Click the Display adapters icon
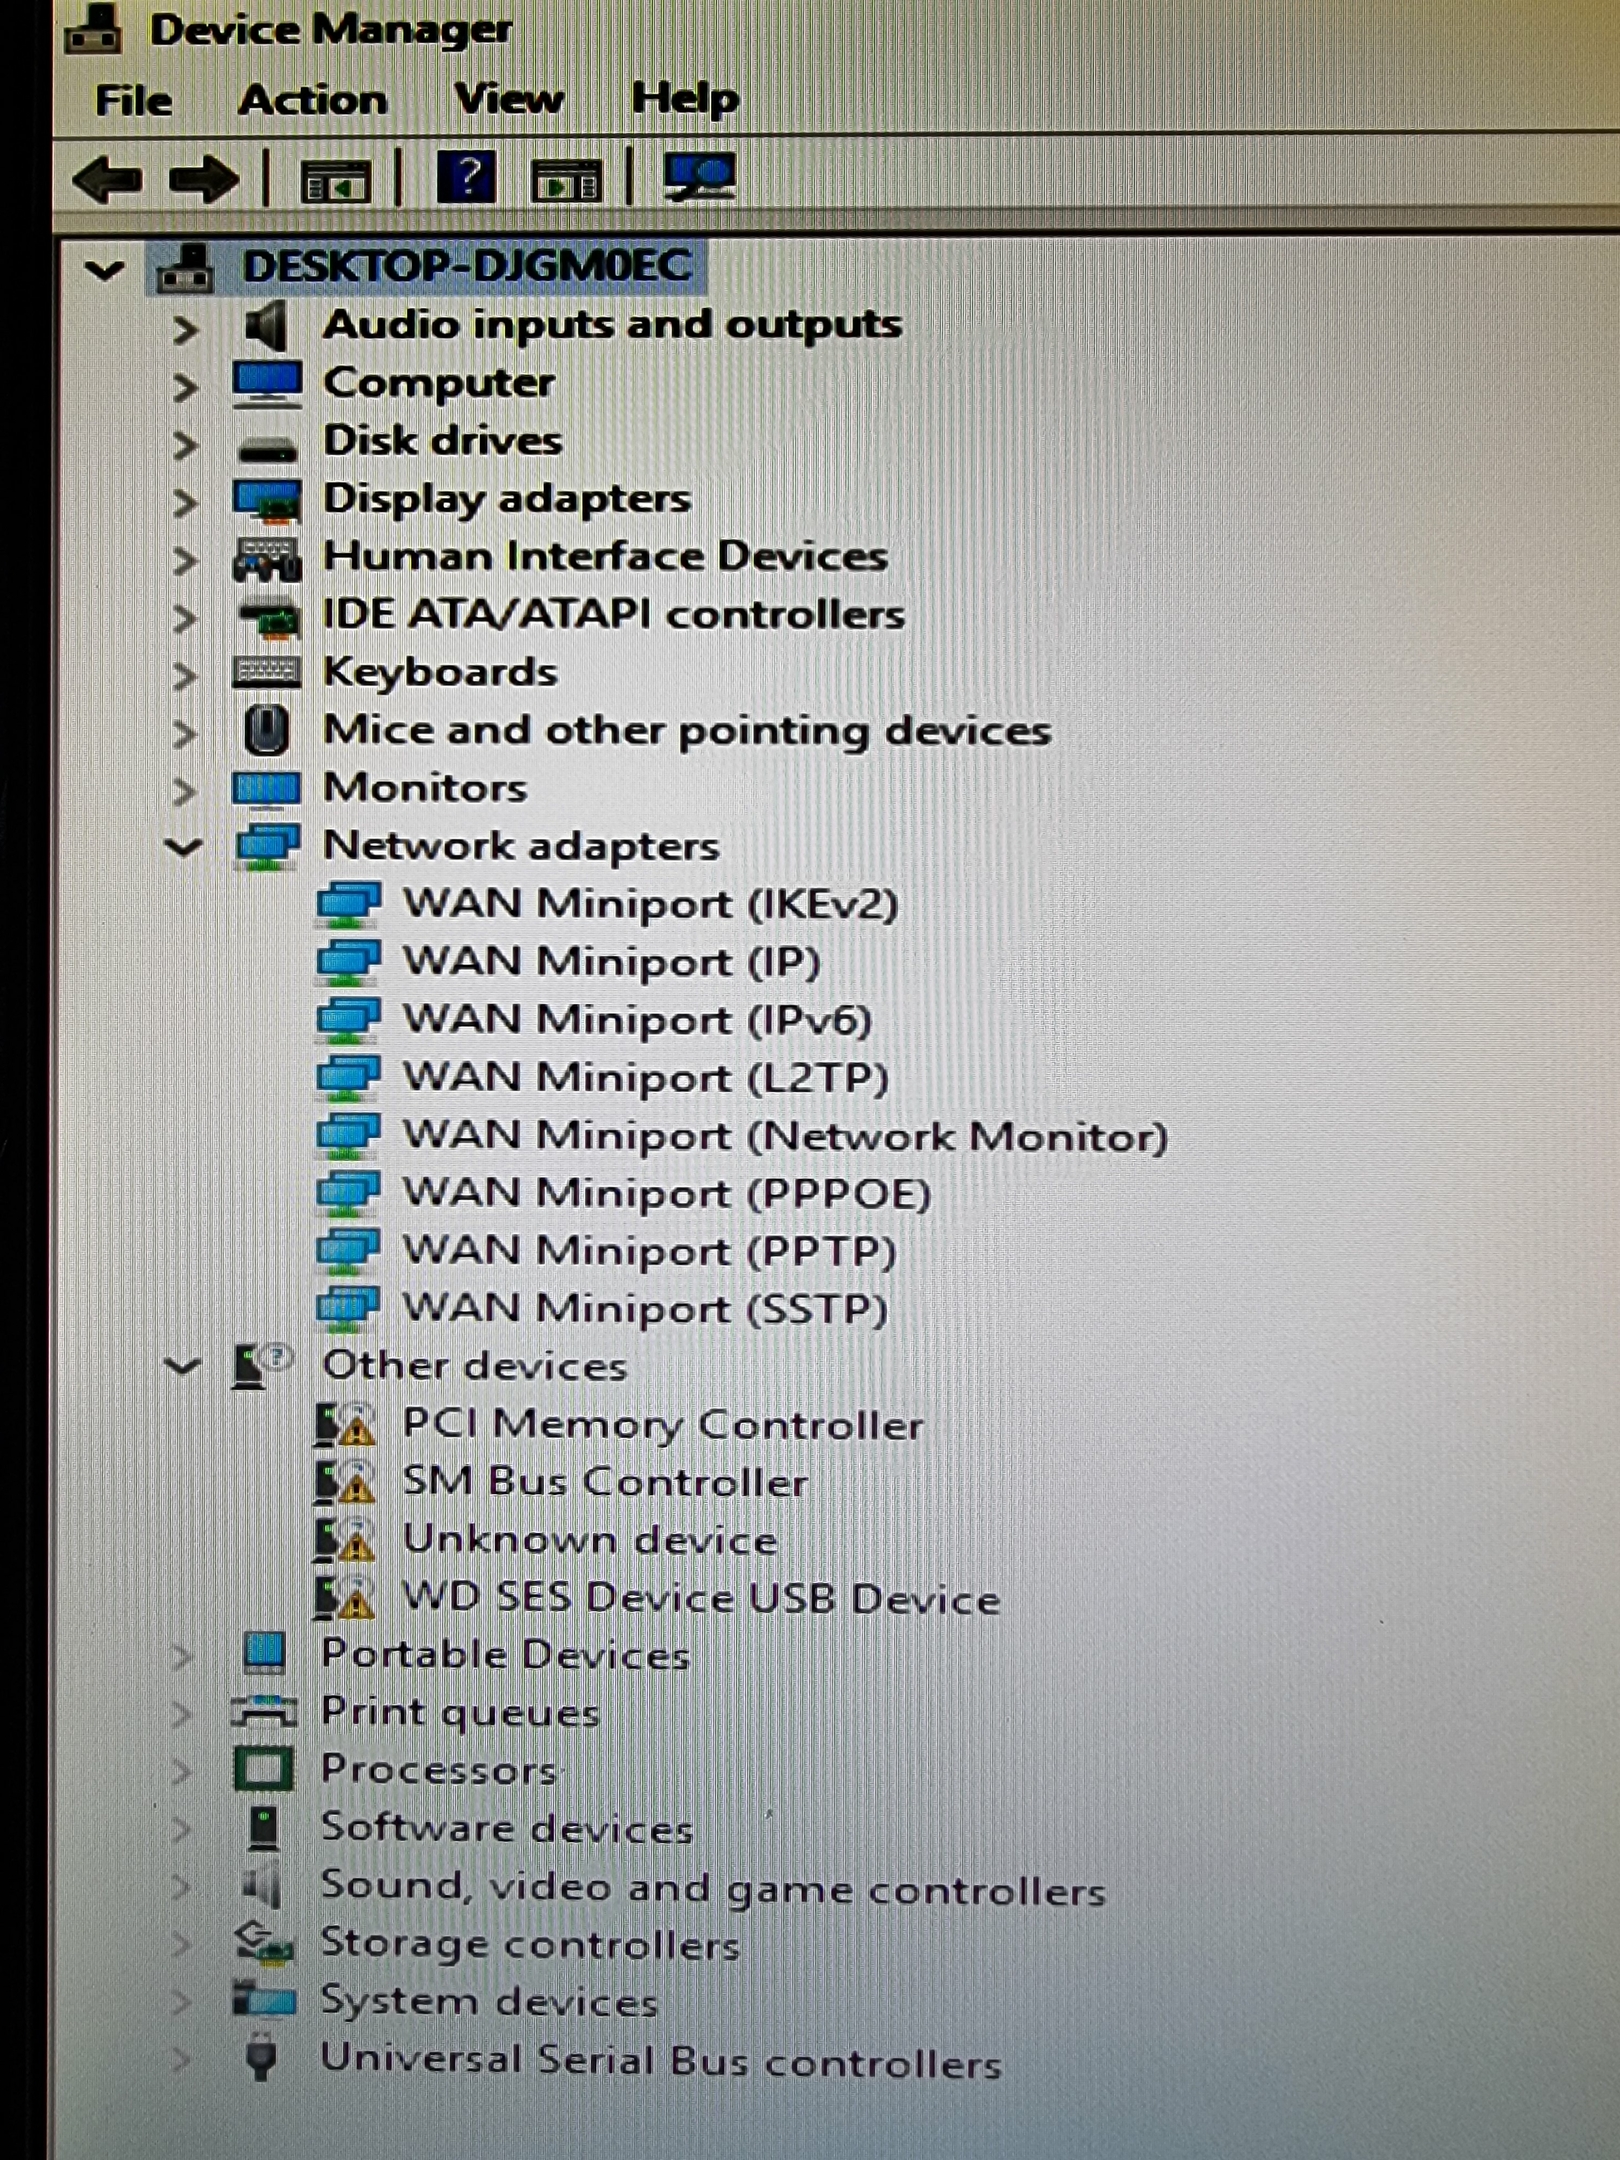The height and width of the screenshot is (2160, 1620). tap(267, 500)
